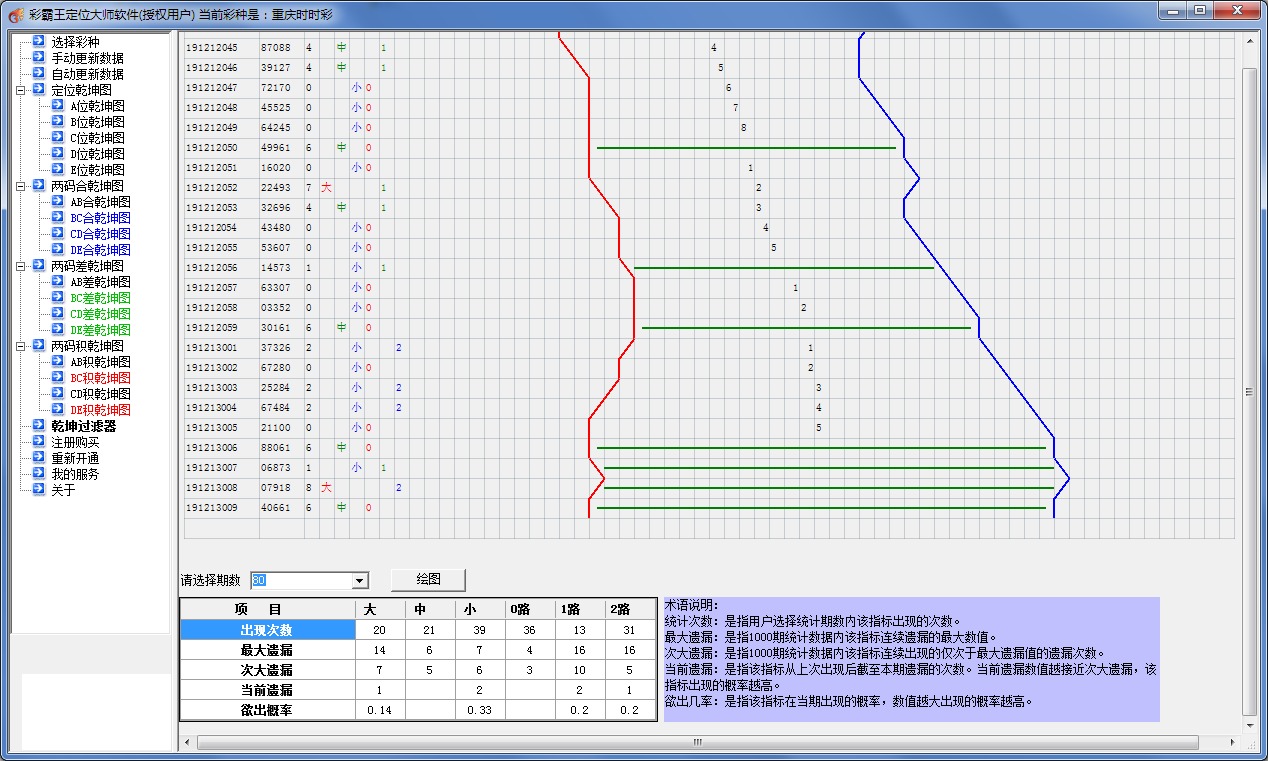Click the arrow icon beside 选择彩种
Viewport: 1268px width, 761px height.
[38, 42]
